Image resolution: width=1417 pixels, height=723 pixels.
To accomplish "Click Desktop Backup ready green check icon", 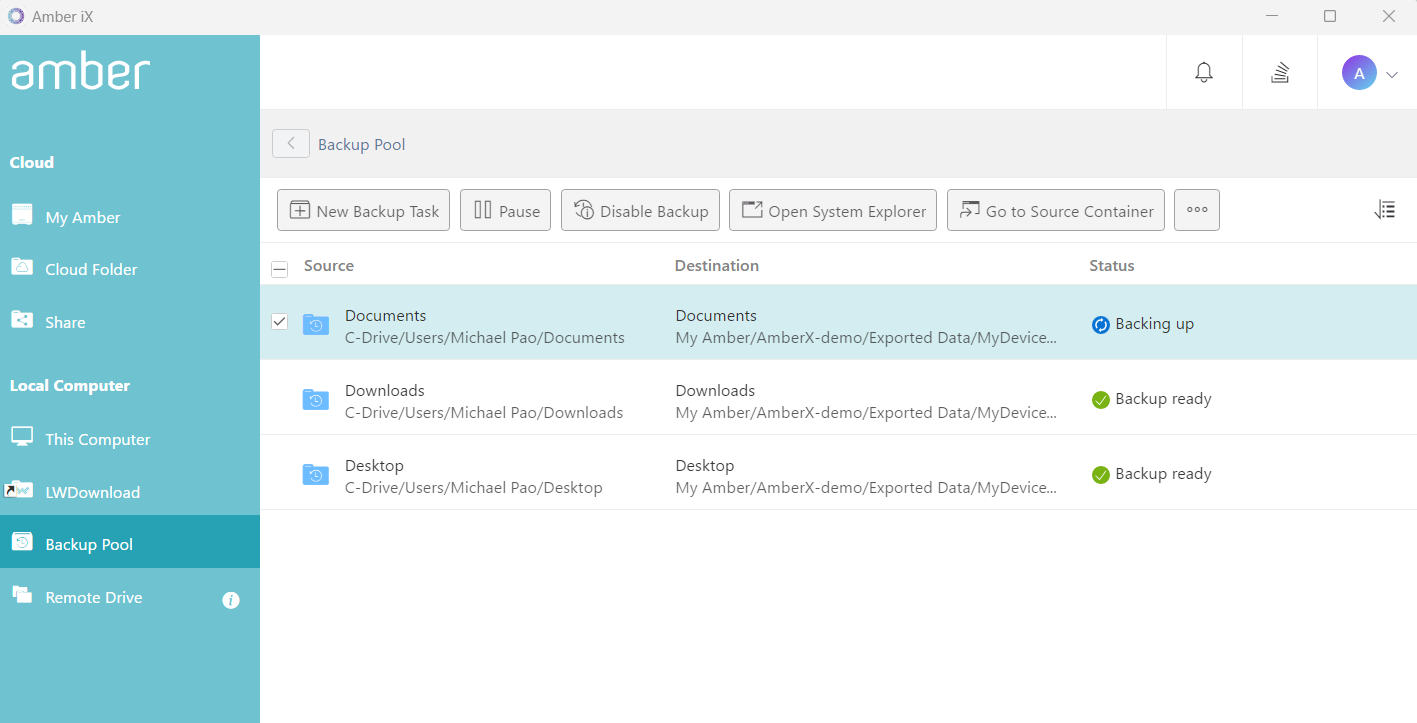I will pos(1101,475).
